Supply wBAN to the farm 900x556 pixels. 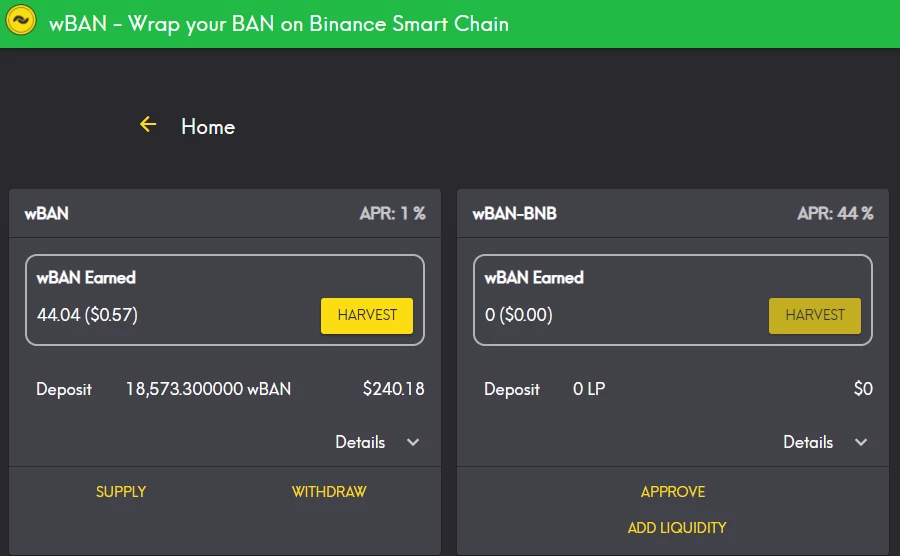(x=121, y=492)
